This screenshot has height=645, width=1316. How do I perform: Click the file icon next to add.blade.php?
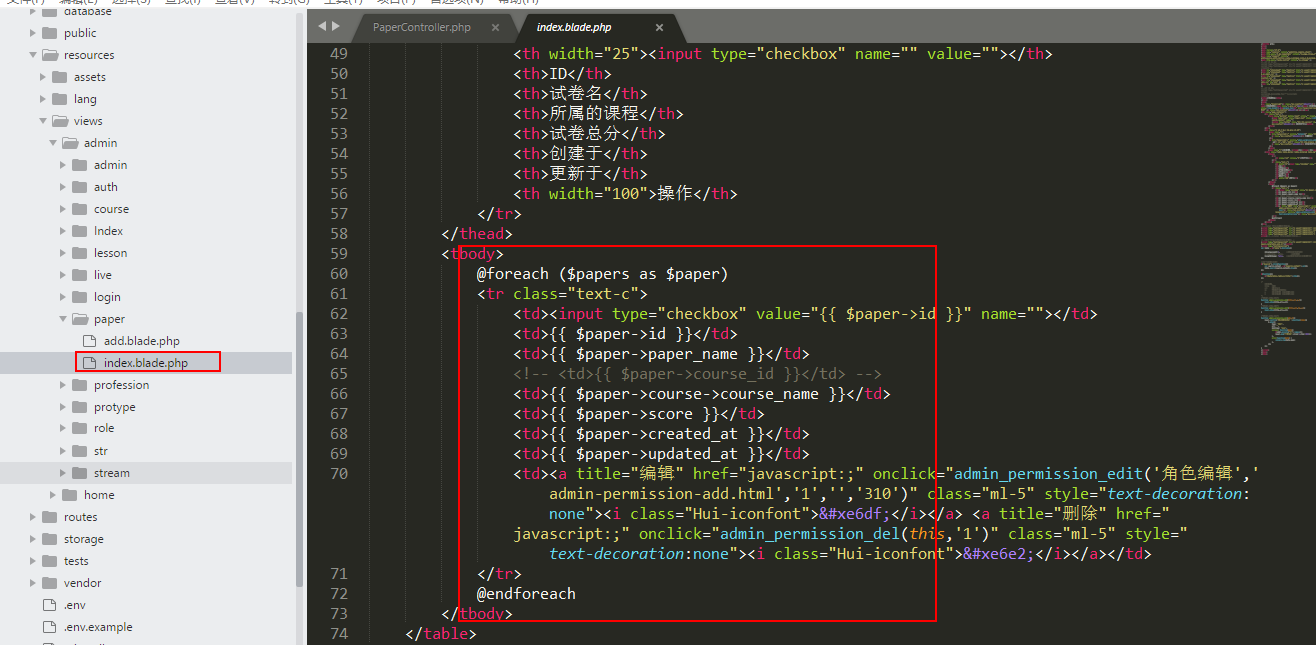88,341
